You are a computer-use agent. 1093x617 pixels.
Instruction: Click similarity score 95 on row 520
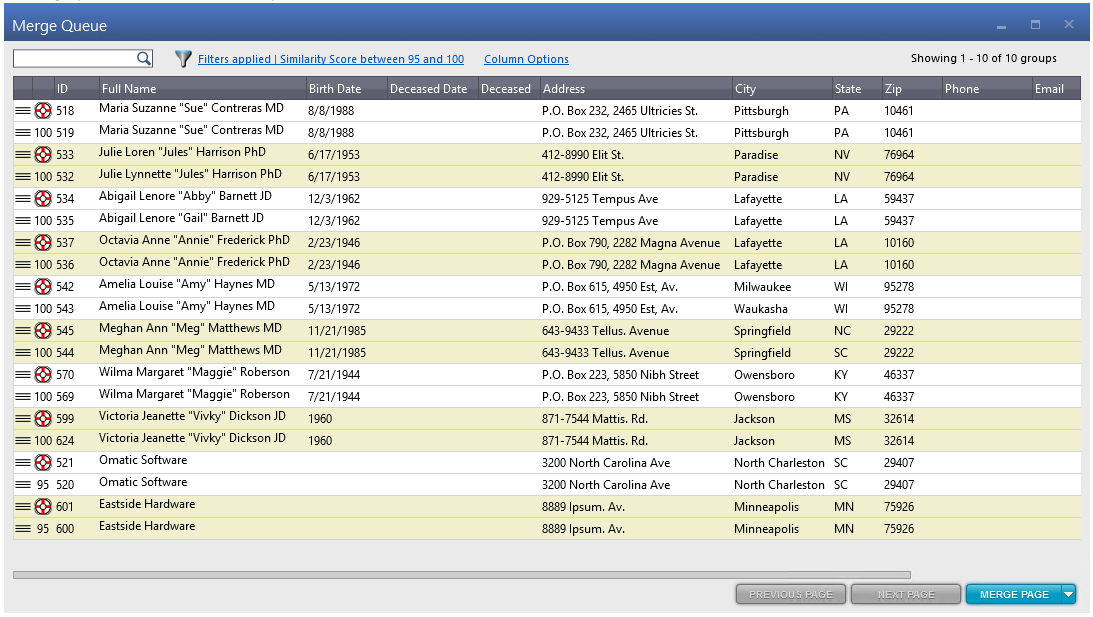pos(43,485)
